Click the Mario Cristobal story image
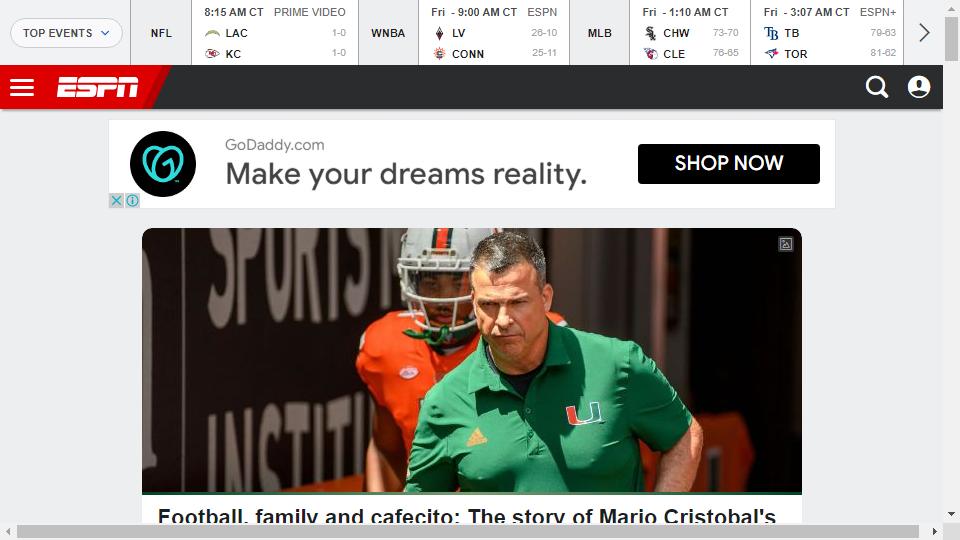Image resolution: width=960 pixels, height=540 pixels. [471, 361]
